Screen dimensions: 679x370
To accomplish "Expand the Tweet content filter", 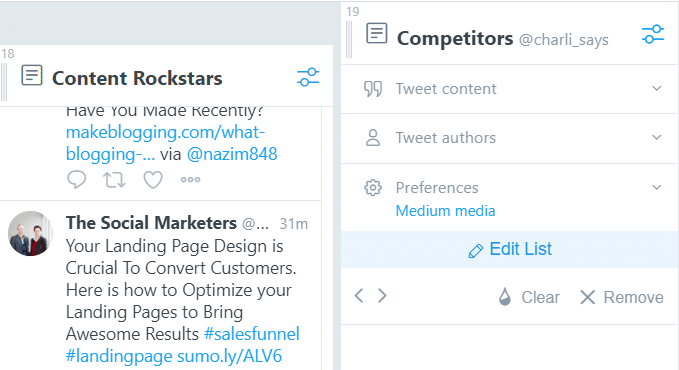I will [510, 89].
